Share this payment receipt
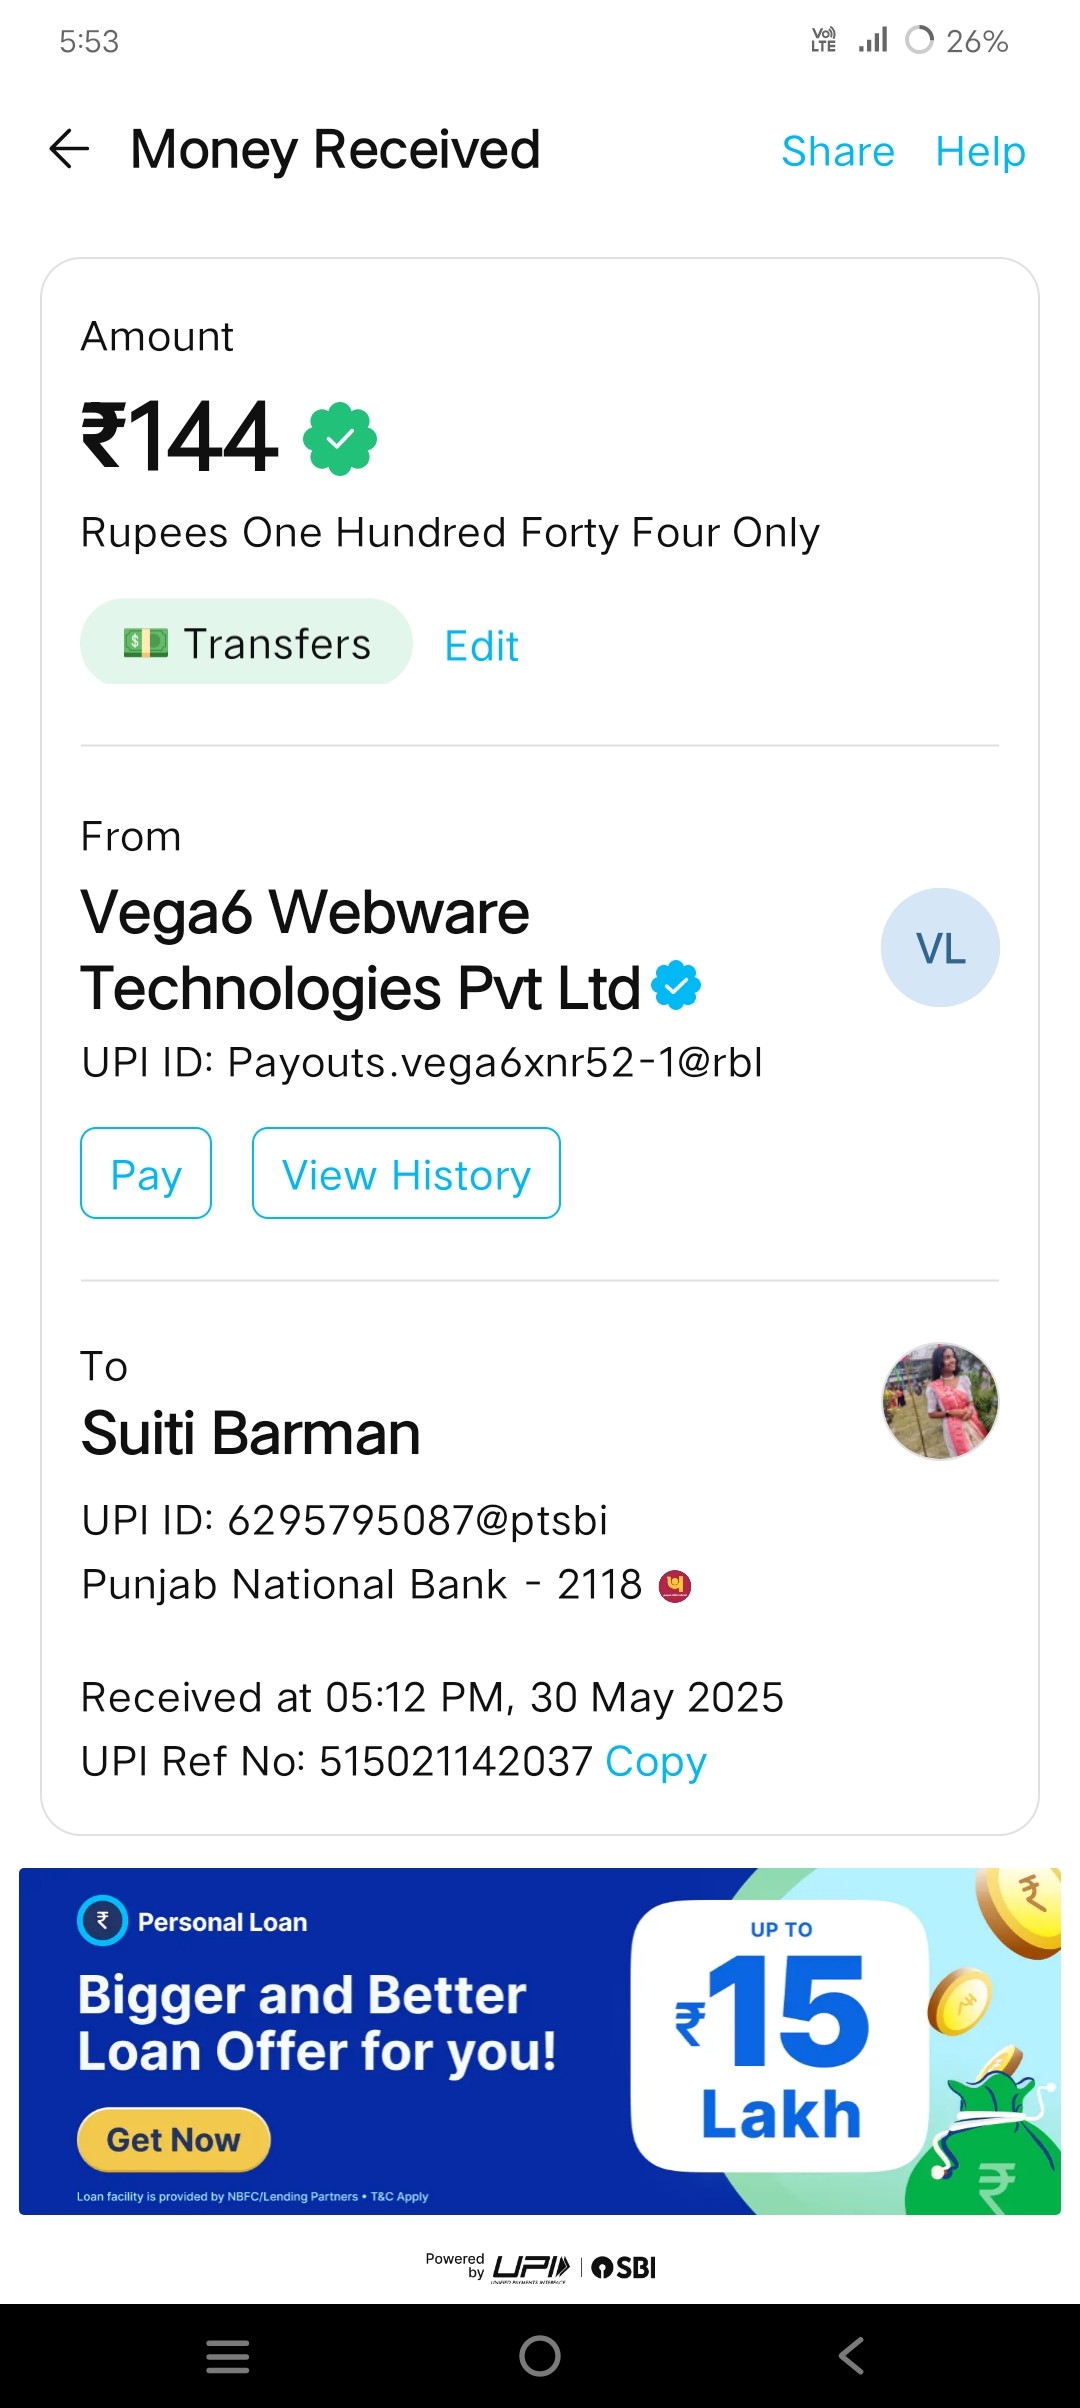Image resolution: width=1080 pixels, height=2408 pixels. 838,152
